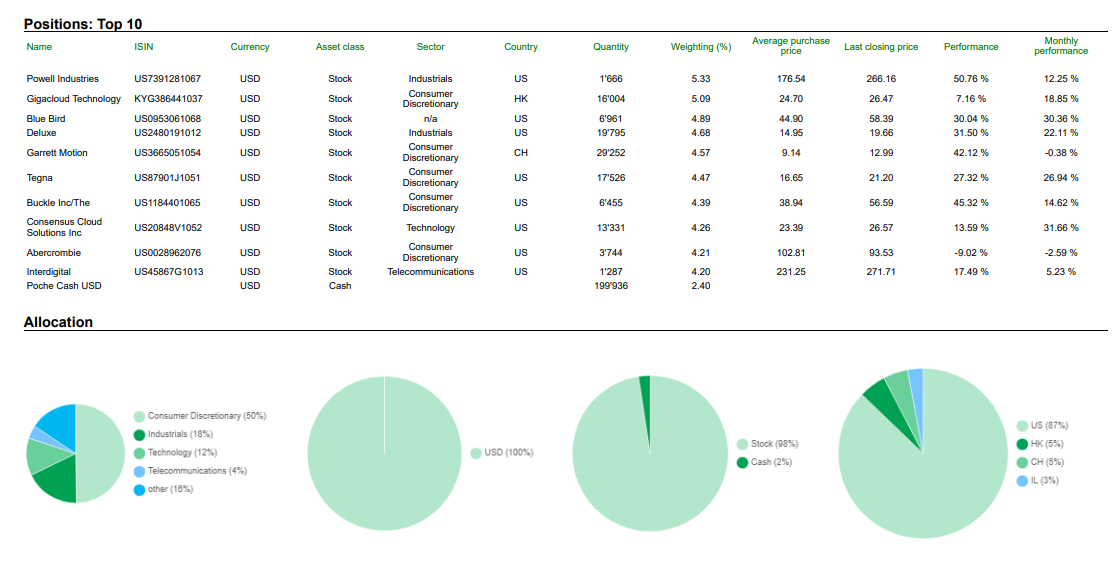Click the 50.76 % performance value
The height and width of the screenshot is (576, 1120).
tap(971, 79)
